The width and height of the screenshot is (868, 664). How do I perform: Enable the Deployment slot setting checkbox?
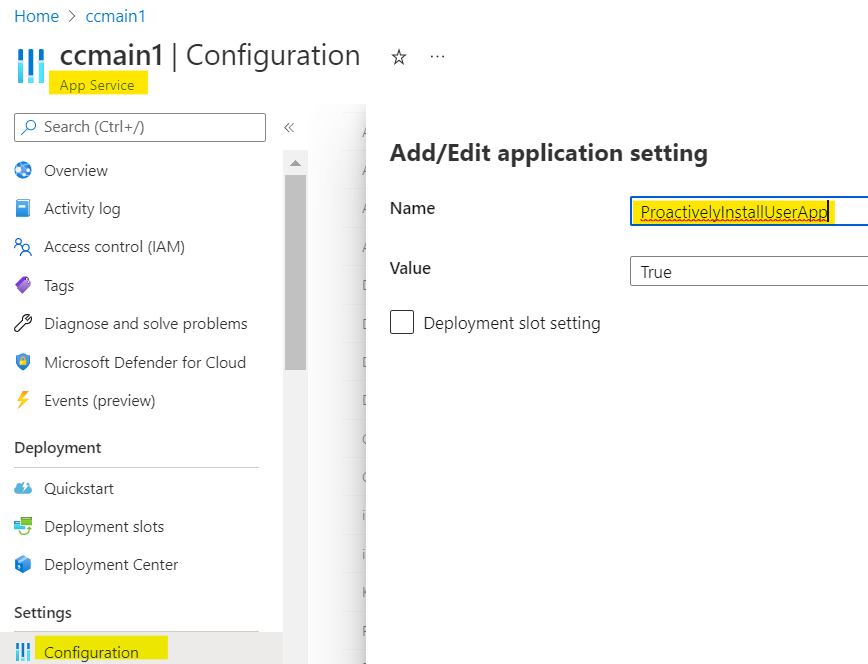[x=402, y=322]
